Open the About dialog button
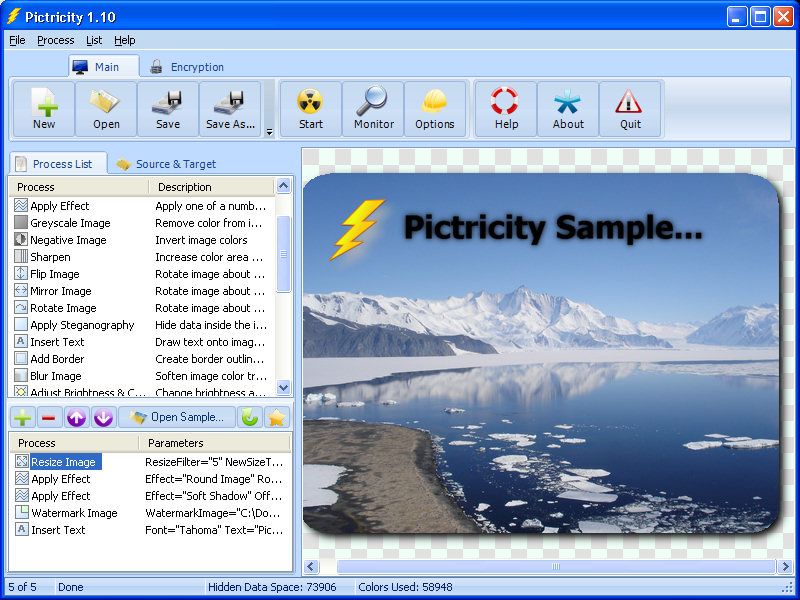Screen dimensions: 800x600 568,109
